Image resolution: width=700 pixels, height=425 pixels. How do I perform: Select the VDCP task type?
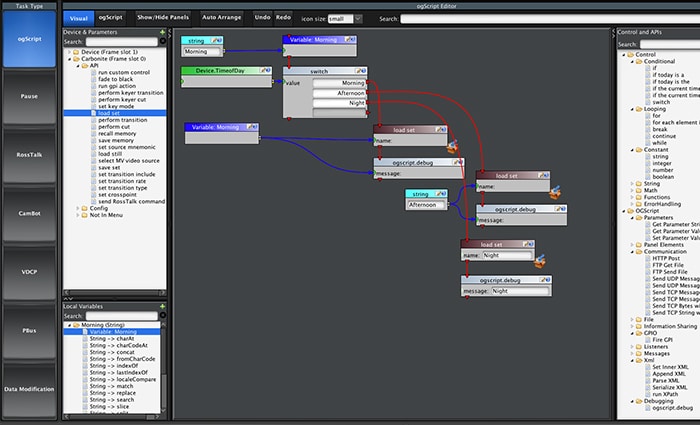(29, 272)
